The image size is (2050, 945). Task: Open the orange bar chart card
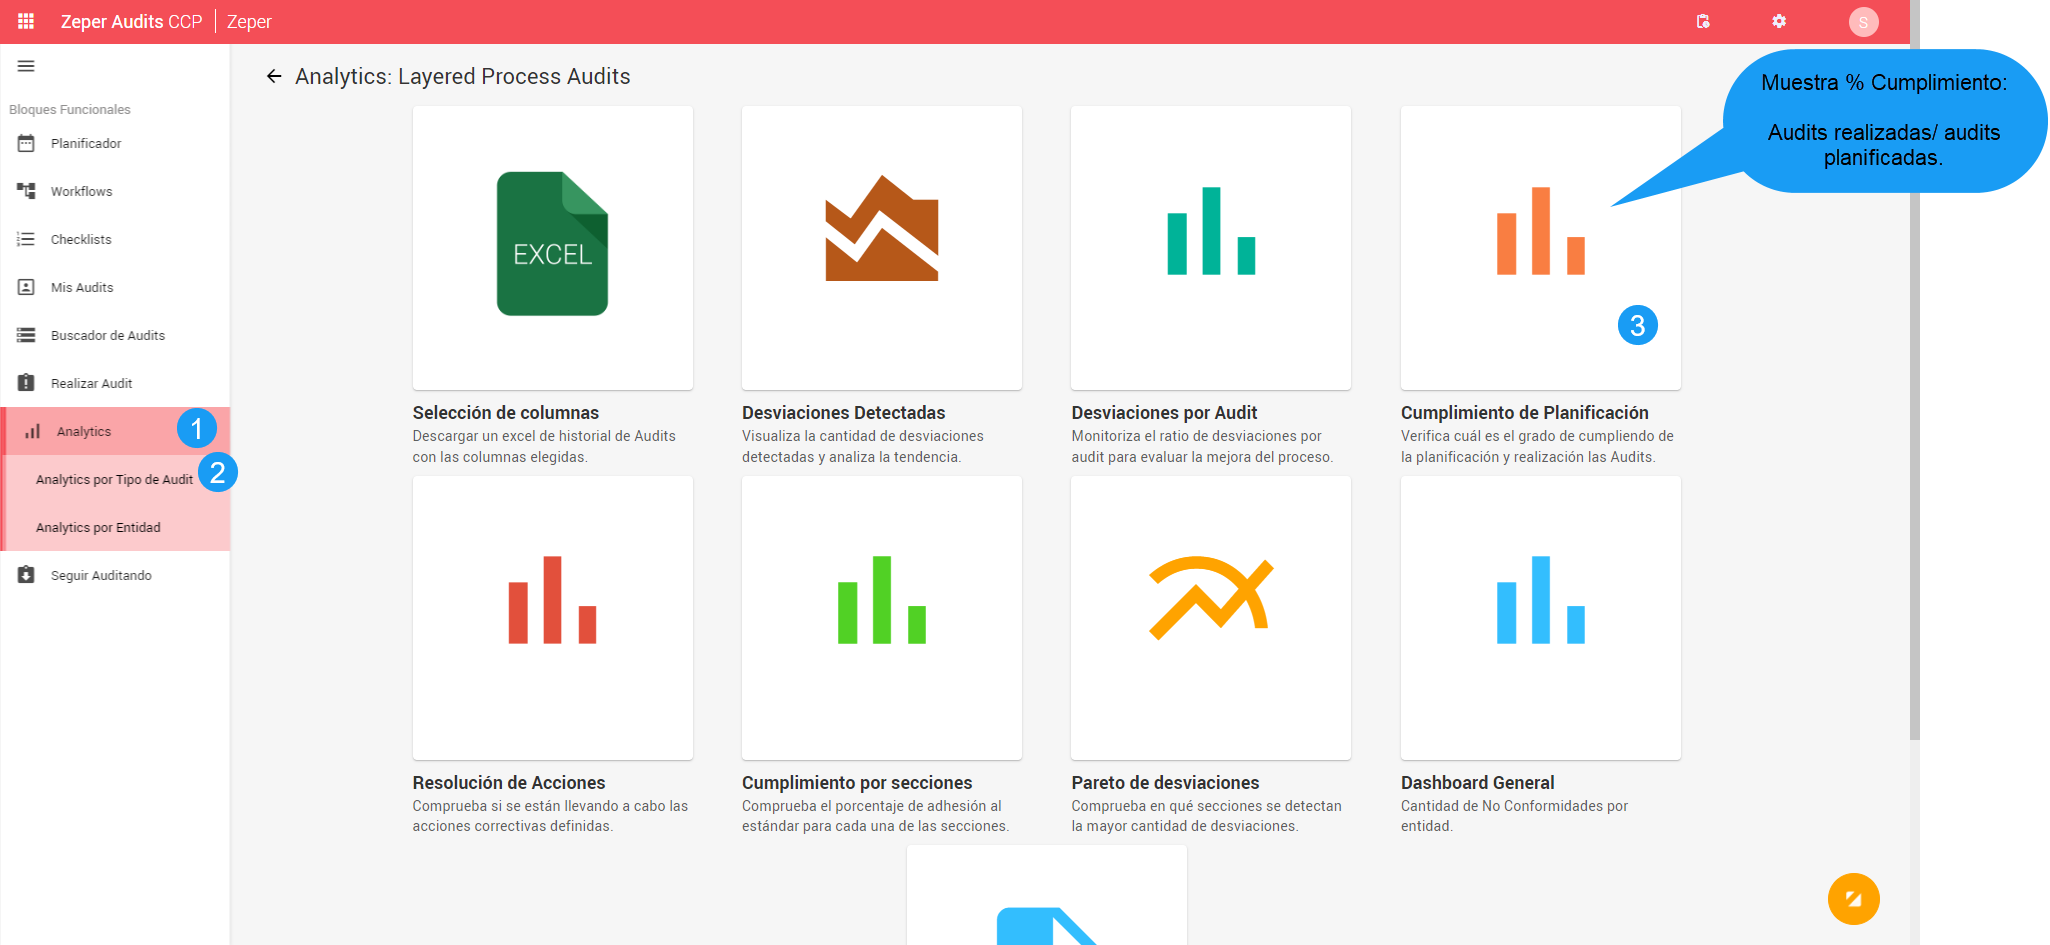[1541, 248]
